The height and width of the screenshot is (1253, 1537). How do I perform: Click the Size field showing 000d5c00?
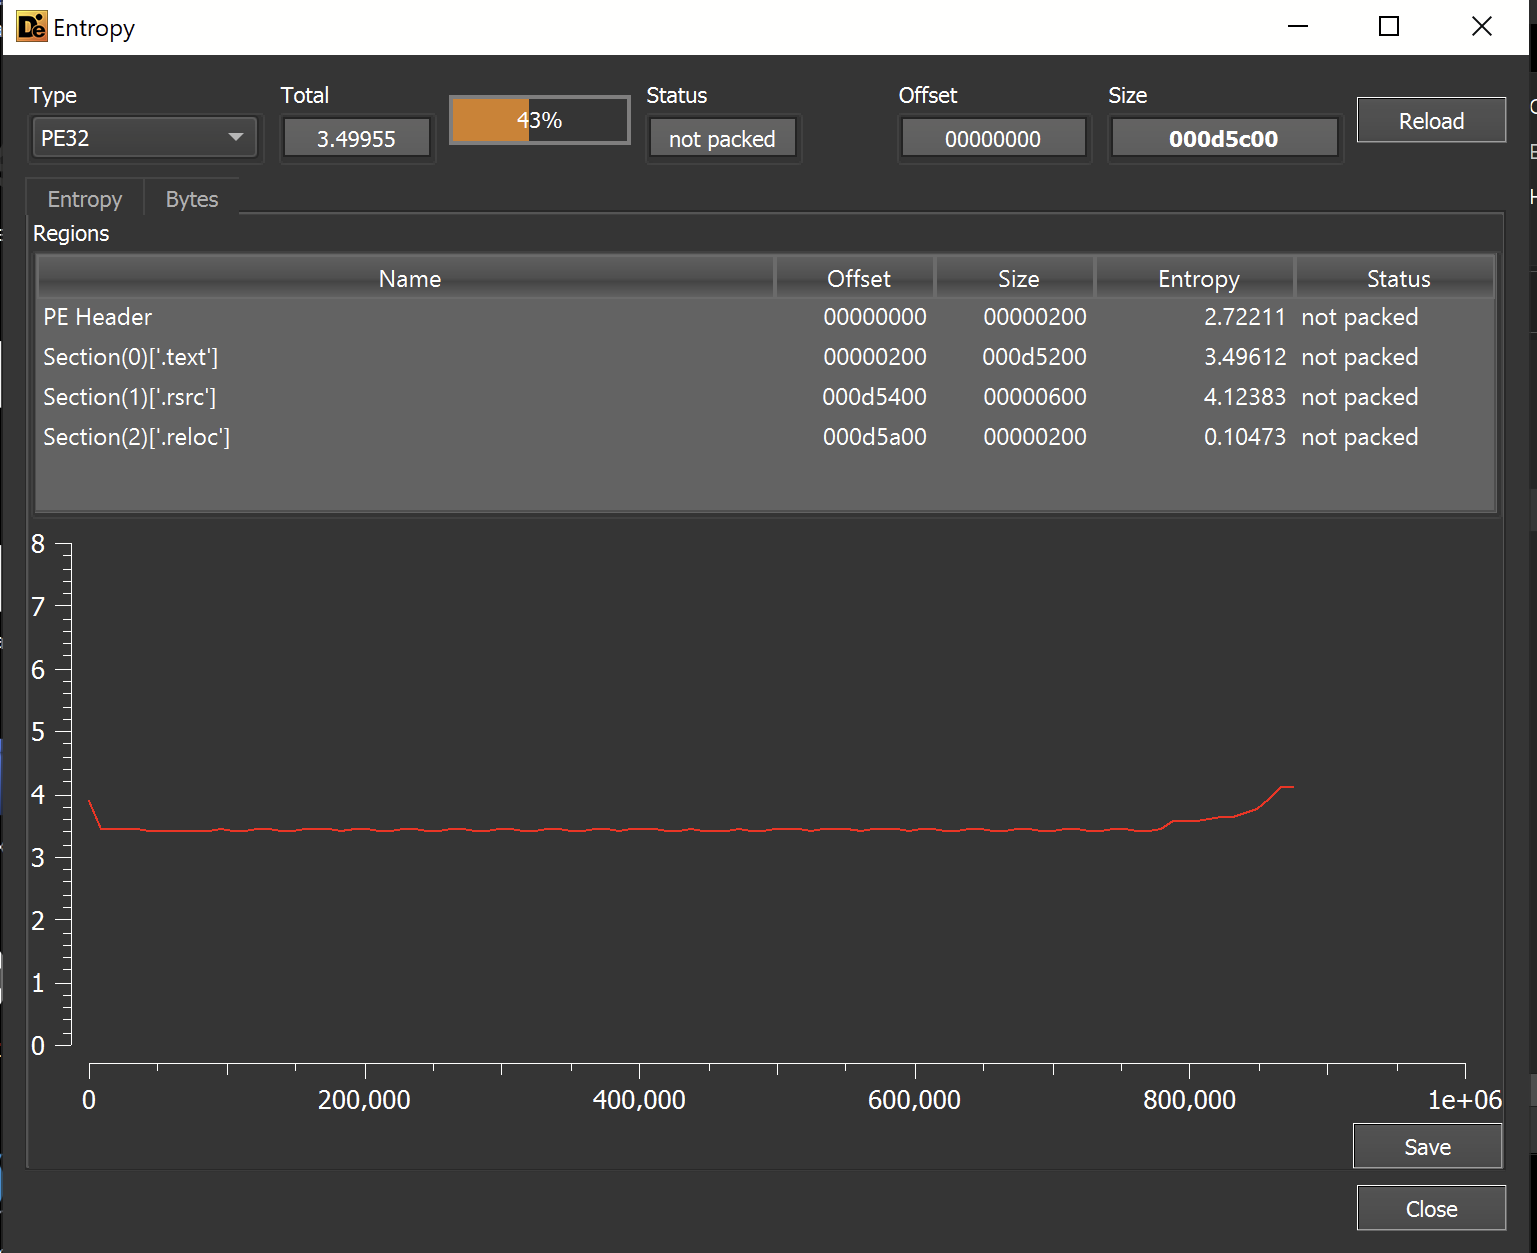pyautogui.click(x=1223, y=139)
